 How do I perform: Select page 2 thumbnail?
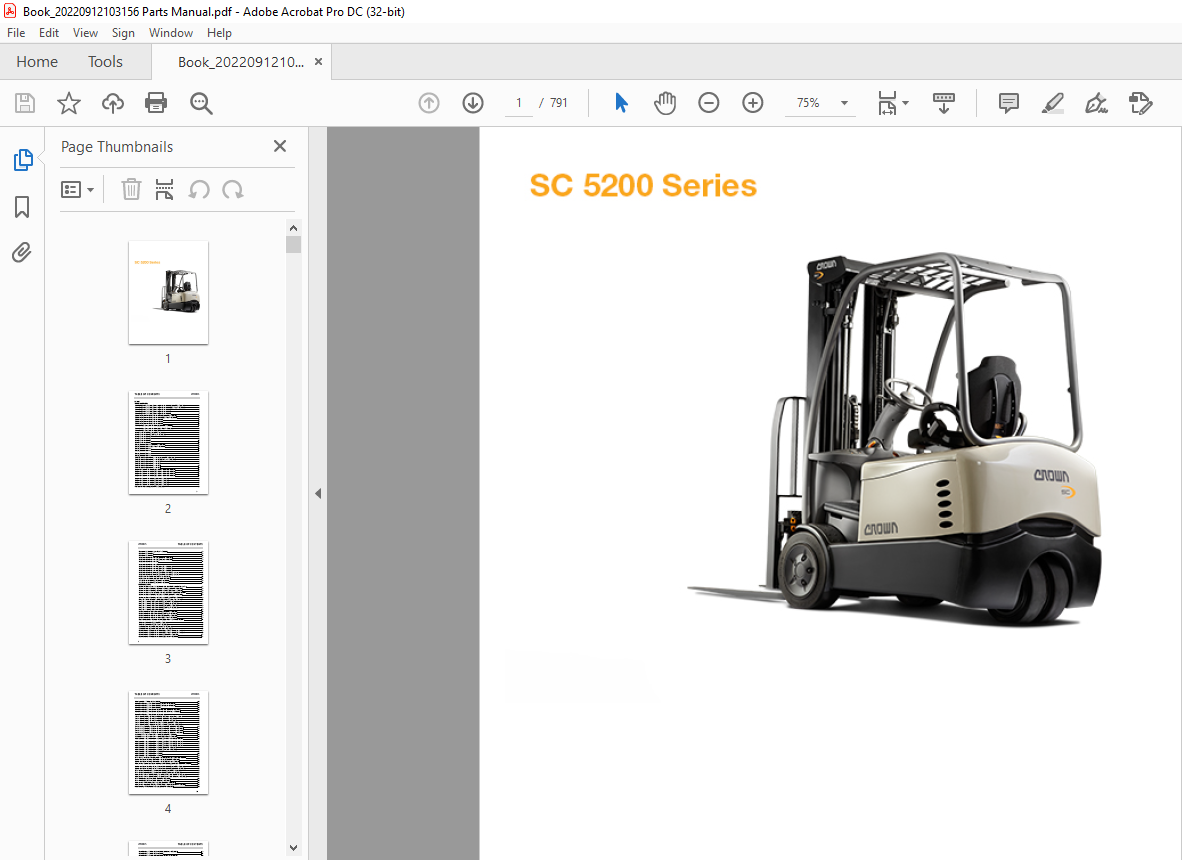coord(168,442)
